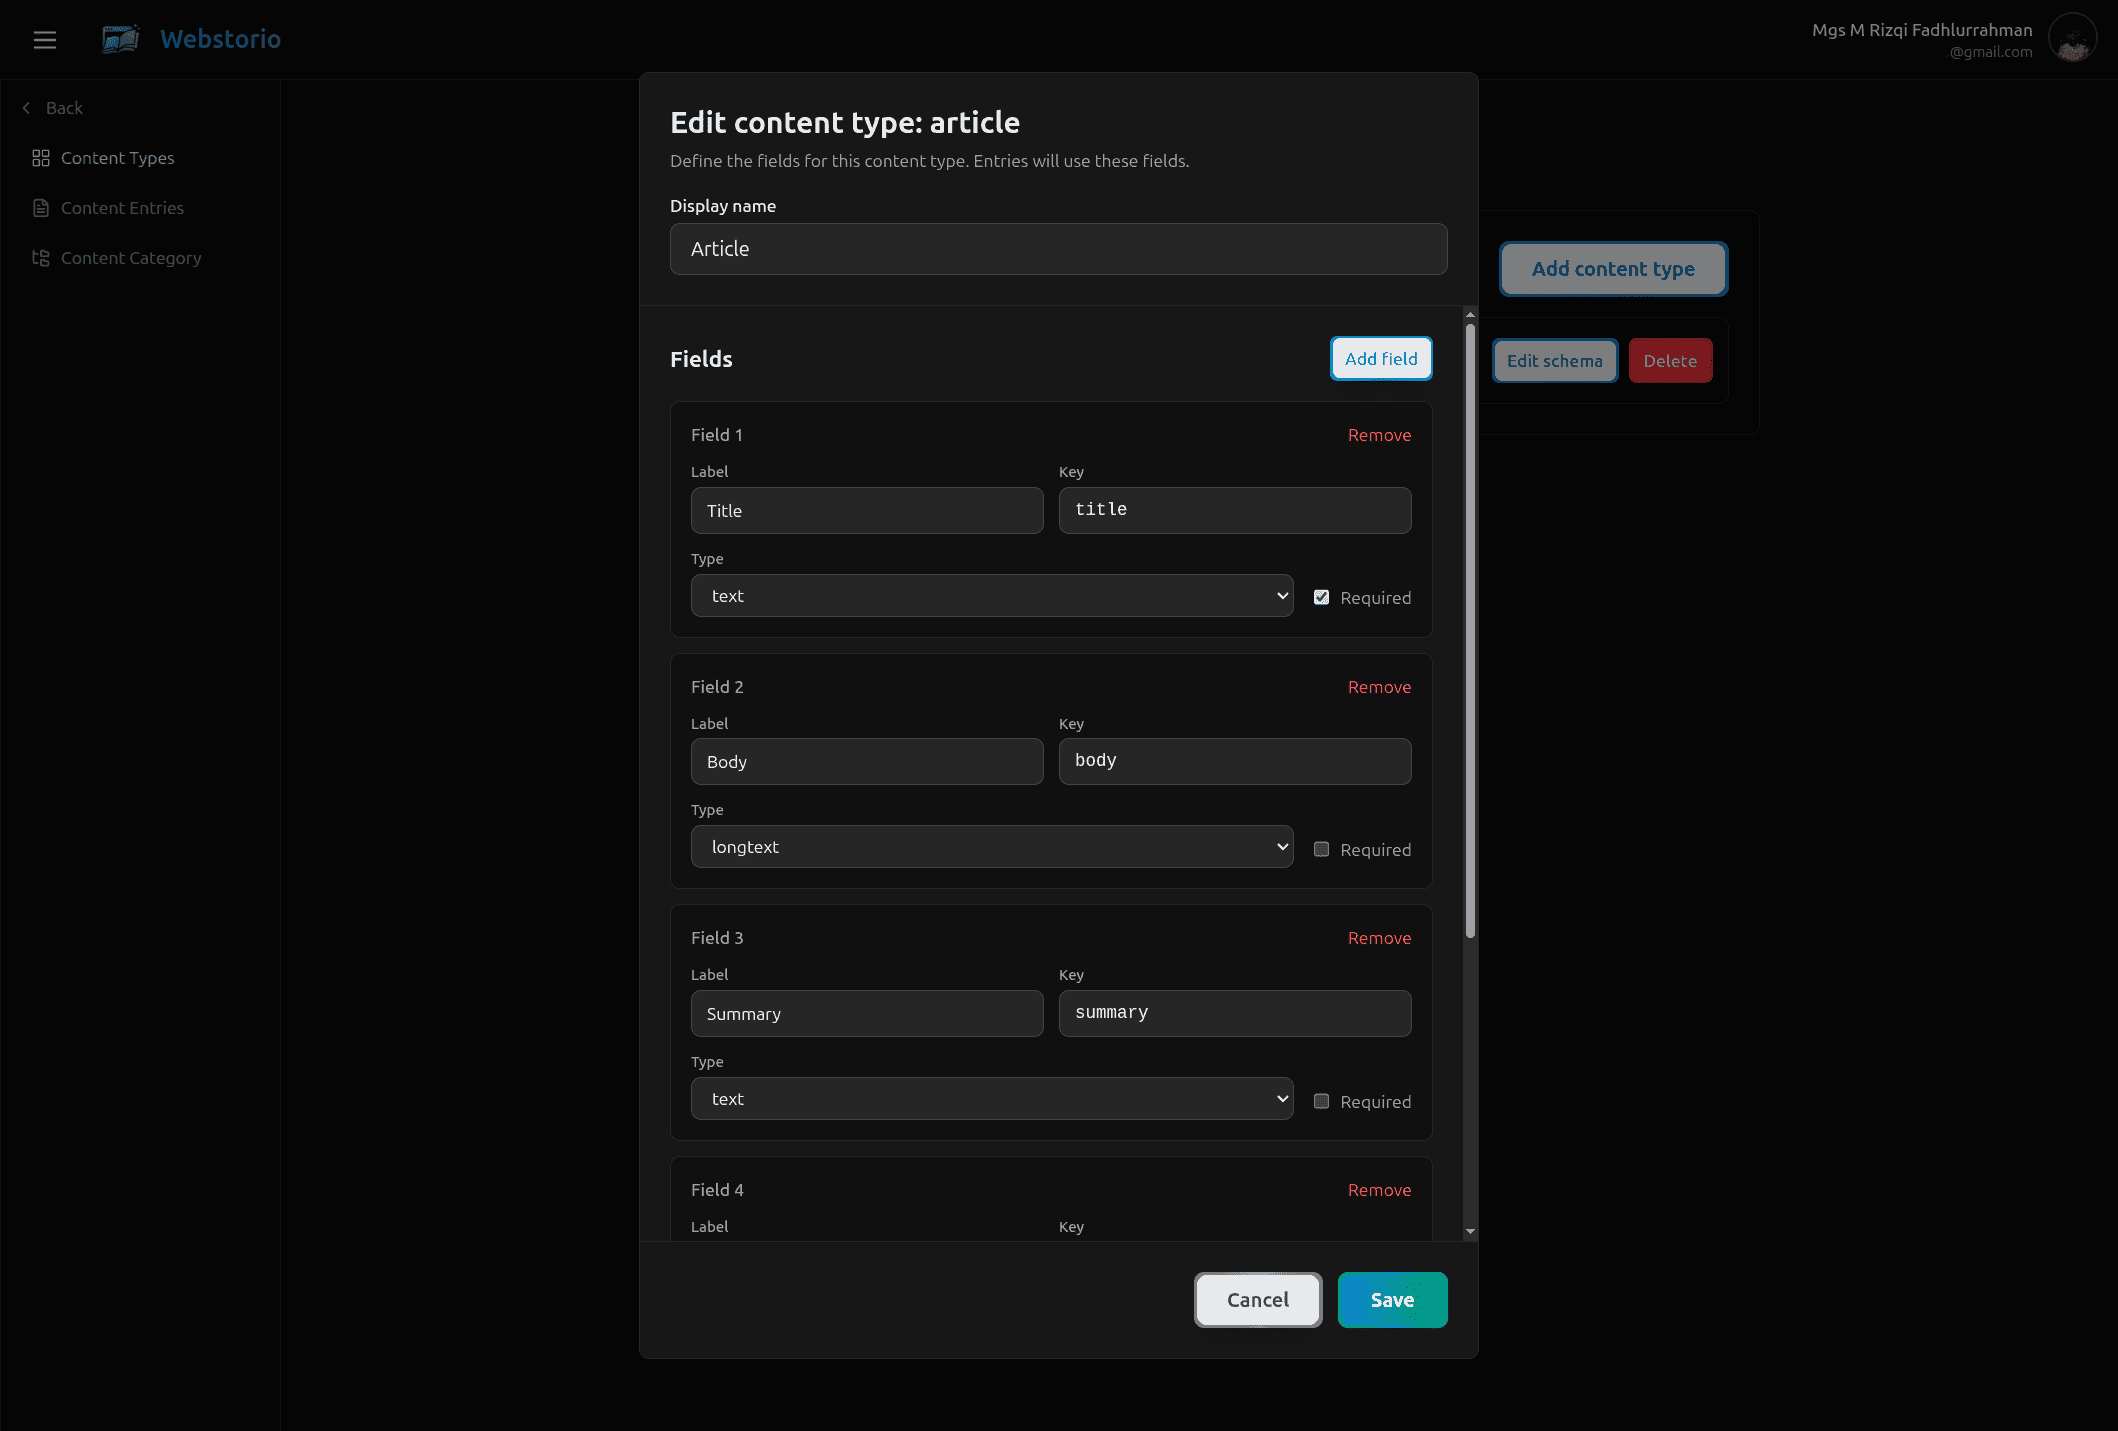Enable the Required checkbox for Field 3
Image resolution: width=2118 pixels, height=1431 pixels.
tap(1321, 1101)
